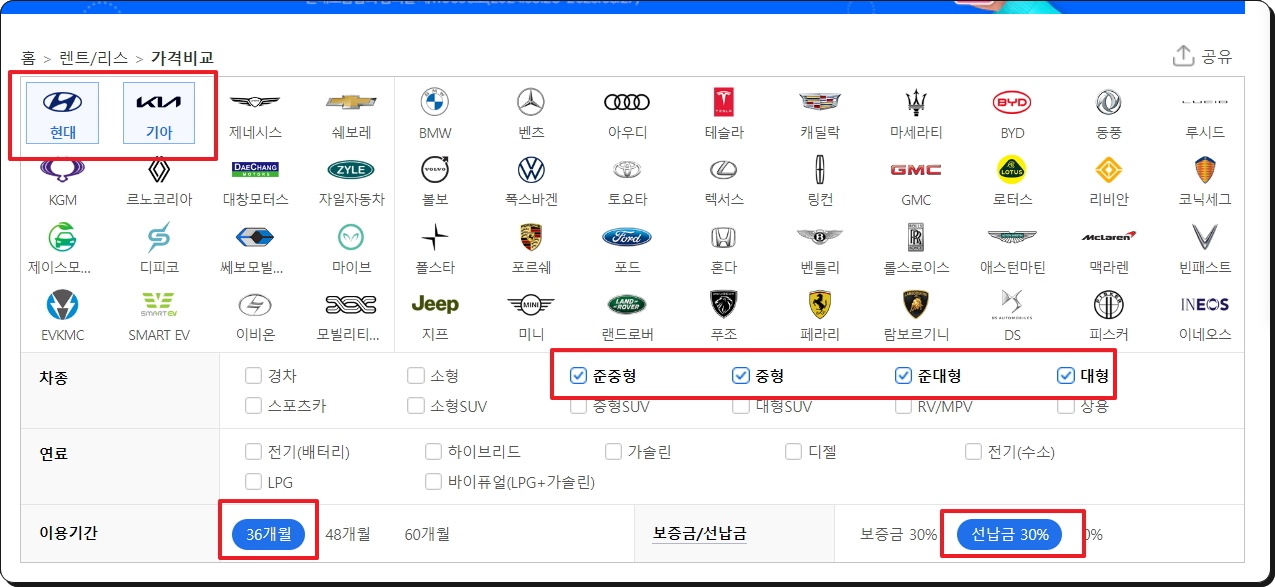
Task: Pick the Koenigsegg (코닉세그) logo
Action: [1204, 169]
